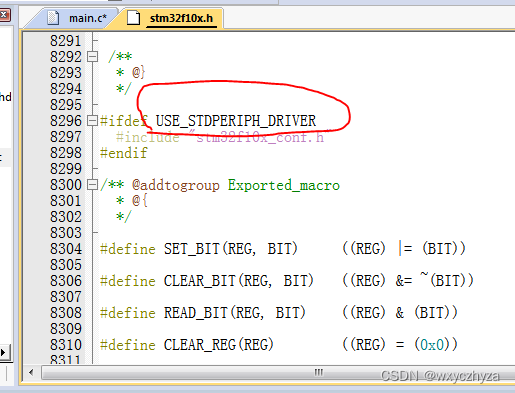Screen dimensions: 515x393
Task: Select the stm32f10x.h tab
Action: (x=181, y=18)
